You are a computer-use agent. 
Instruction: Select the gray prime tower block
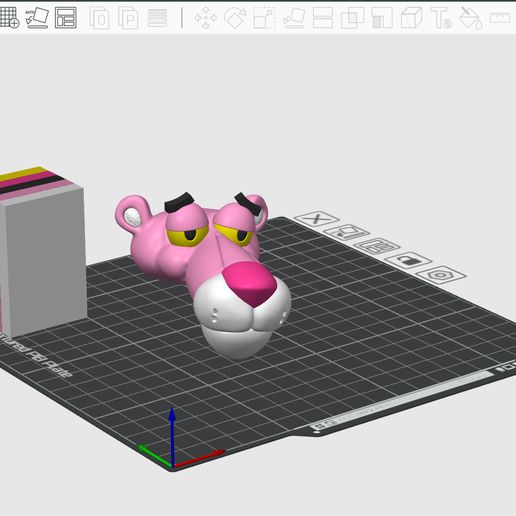click(x=43, y=253)
